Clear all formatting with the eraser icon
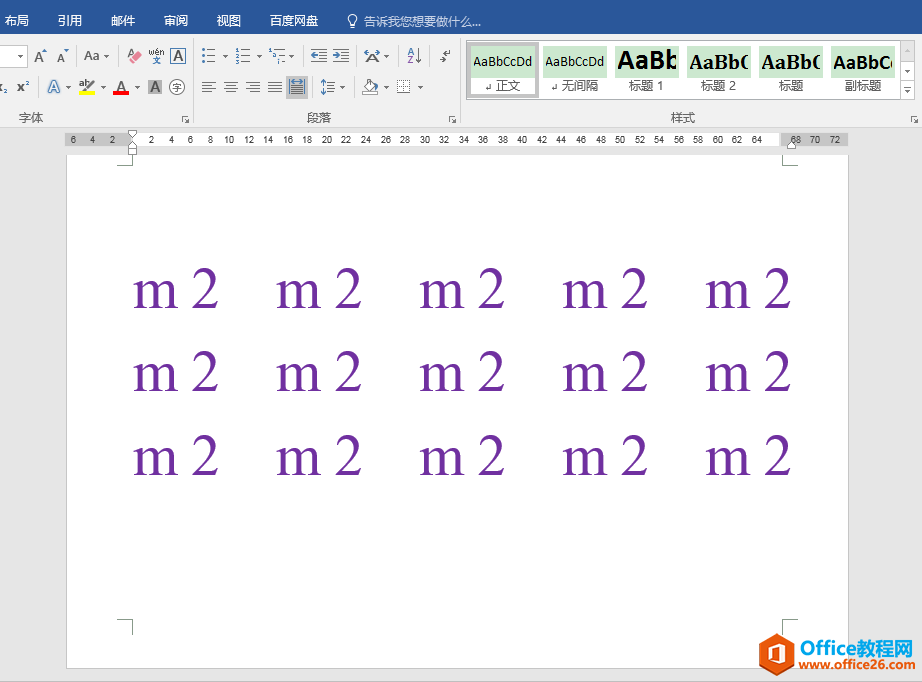The height and width of the screenshot is (682, 922). (134, 56)
